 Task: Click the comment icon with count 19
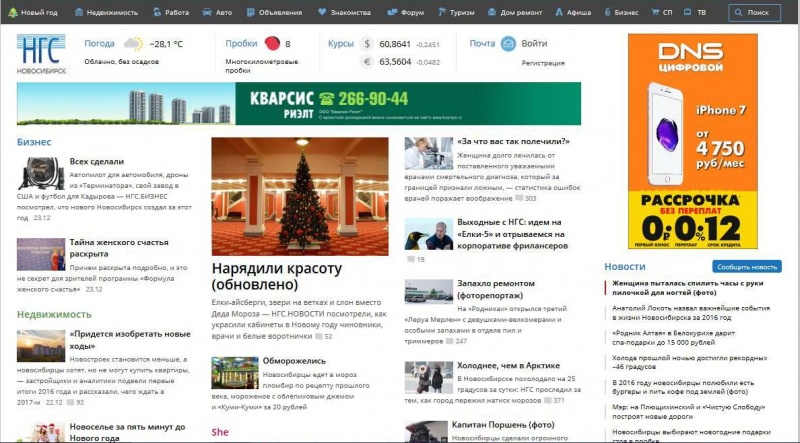pos(410,259)
